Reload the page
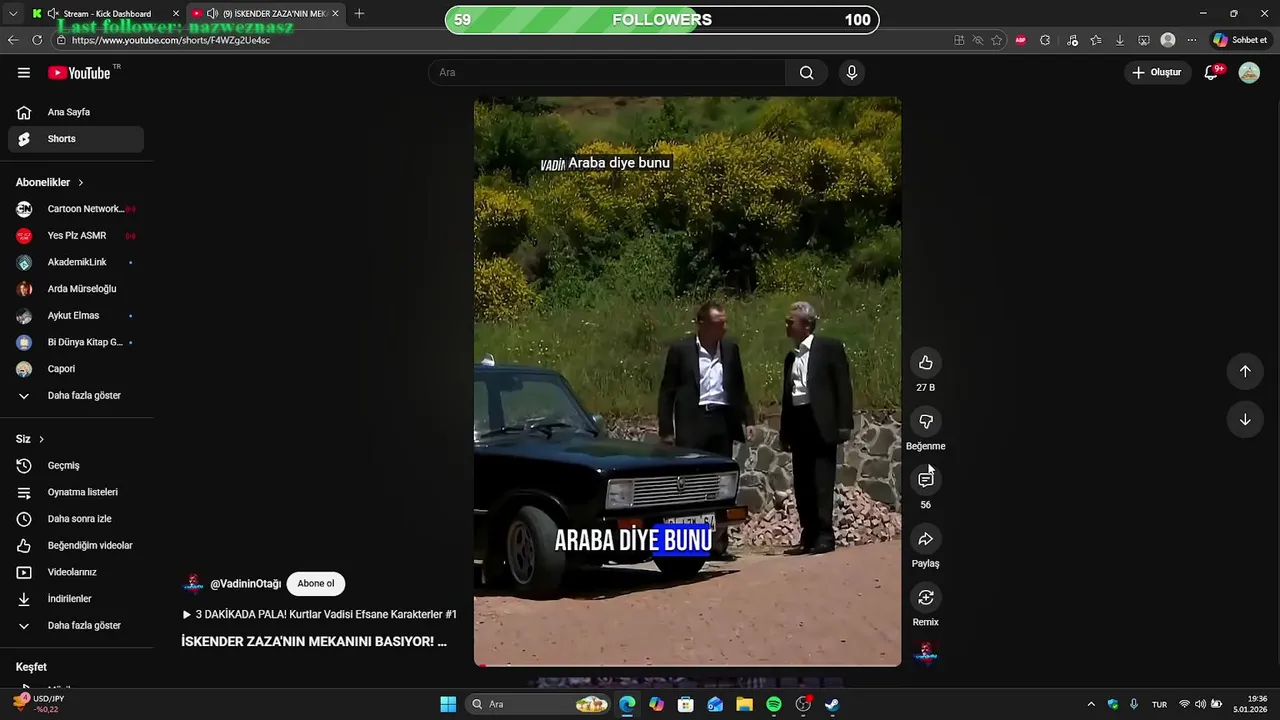Viewport: 1280px width, 720px height. [x=37, y=40]
